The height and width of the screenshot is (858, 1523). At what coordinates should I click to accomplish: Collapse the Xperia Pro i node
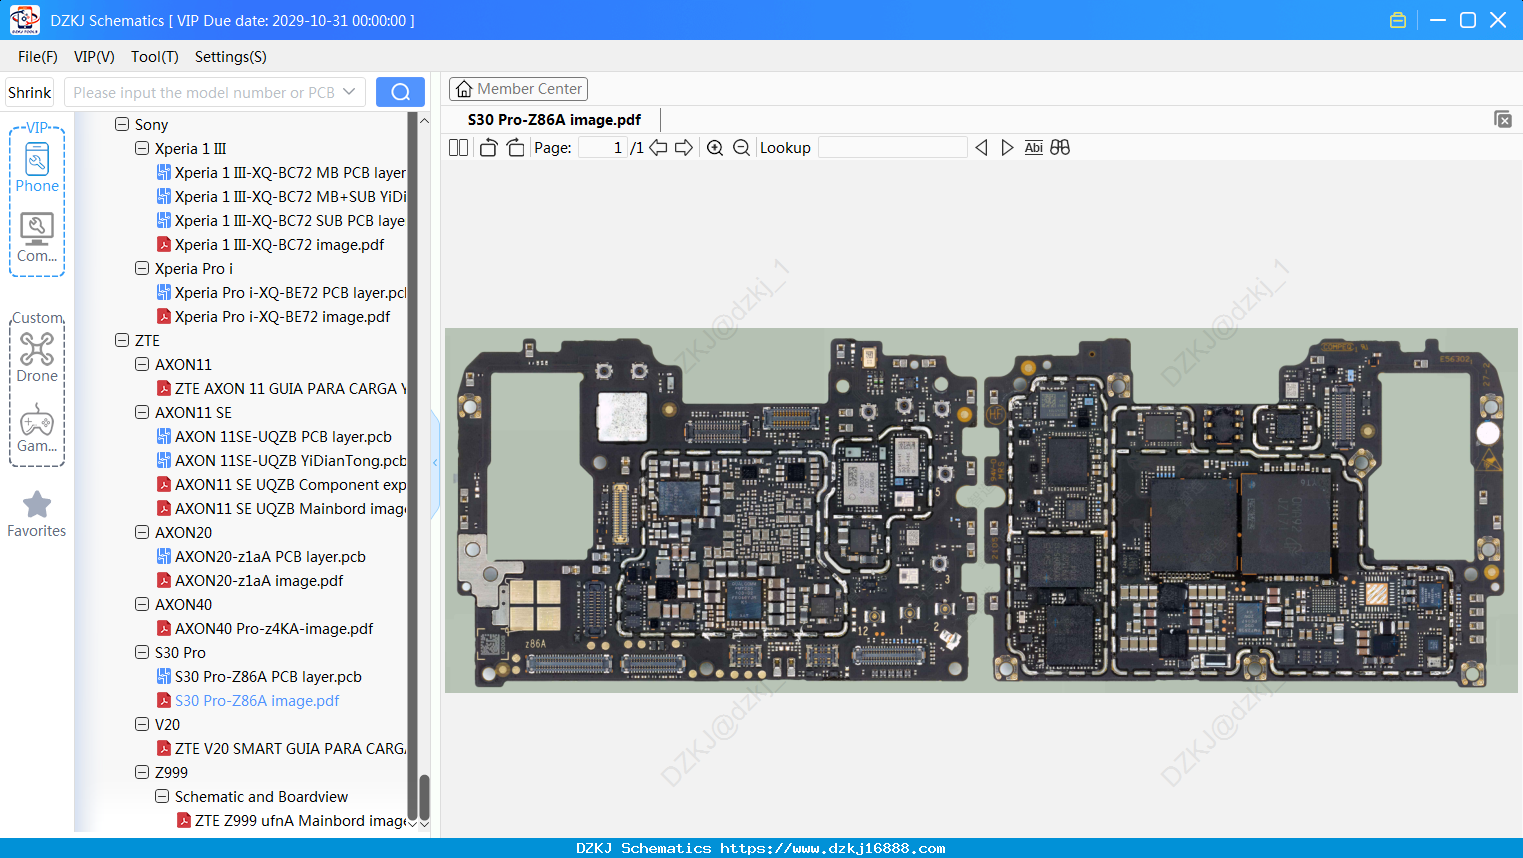point(142,268)
